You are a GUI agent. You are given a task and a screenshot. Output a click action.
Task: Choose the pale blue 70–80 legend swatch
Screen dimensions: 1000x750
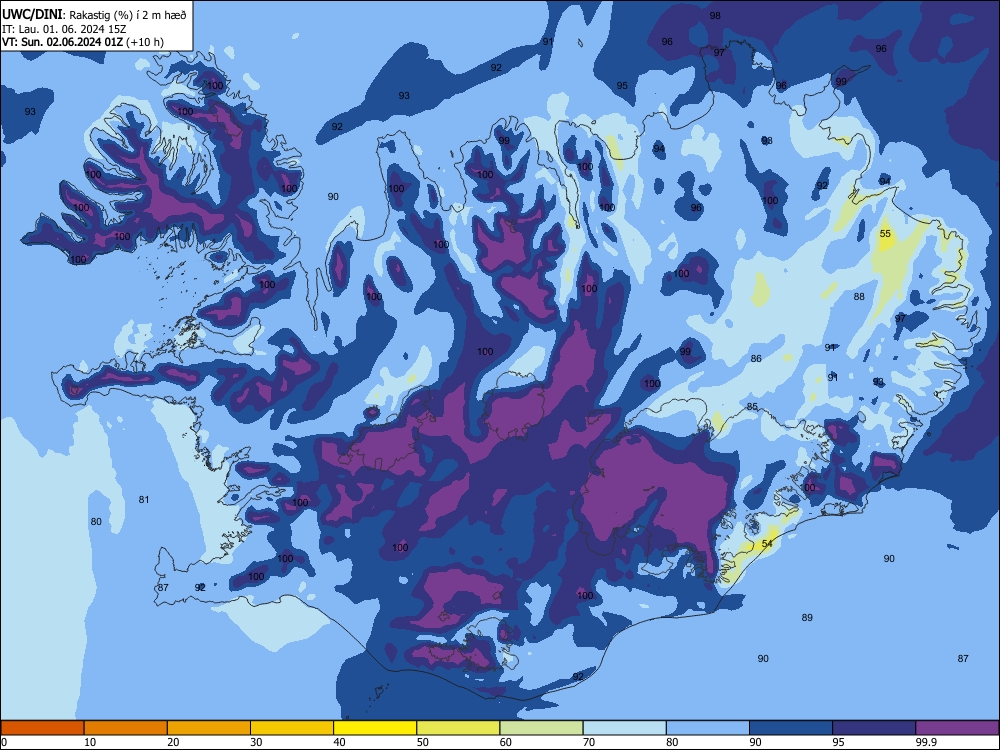(624, 728)
